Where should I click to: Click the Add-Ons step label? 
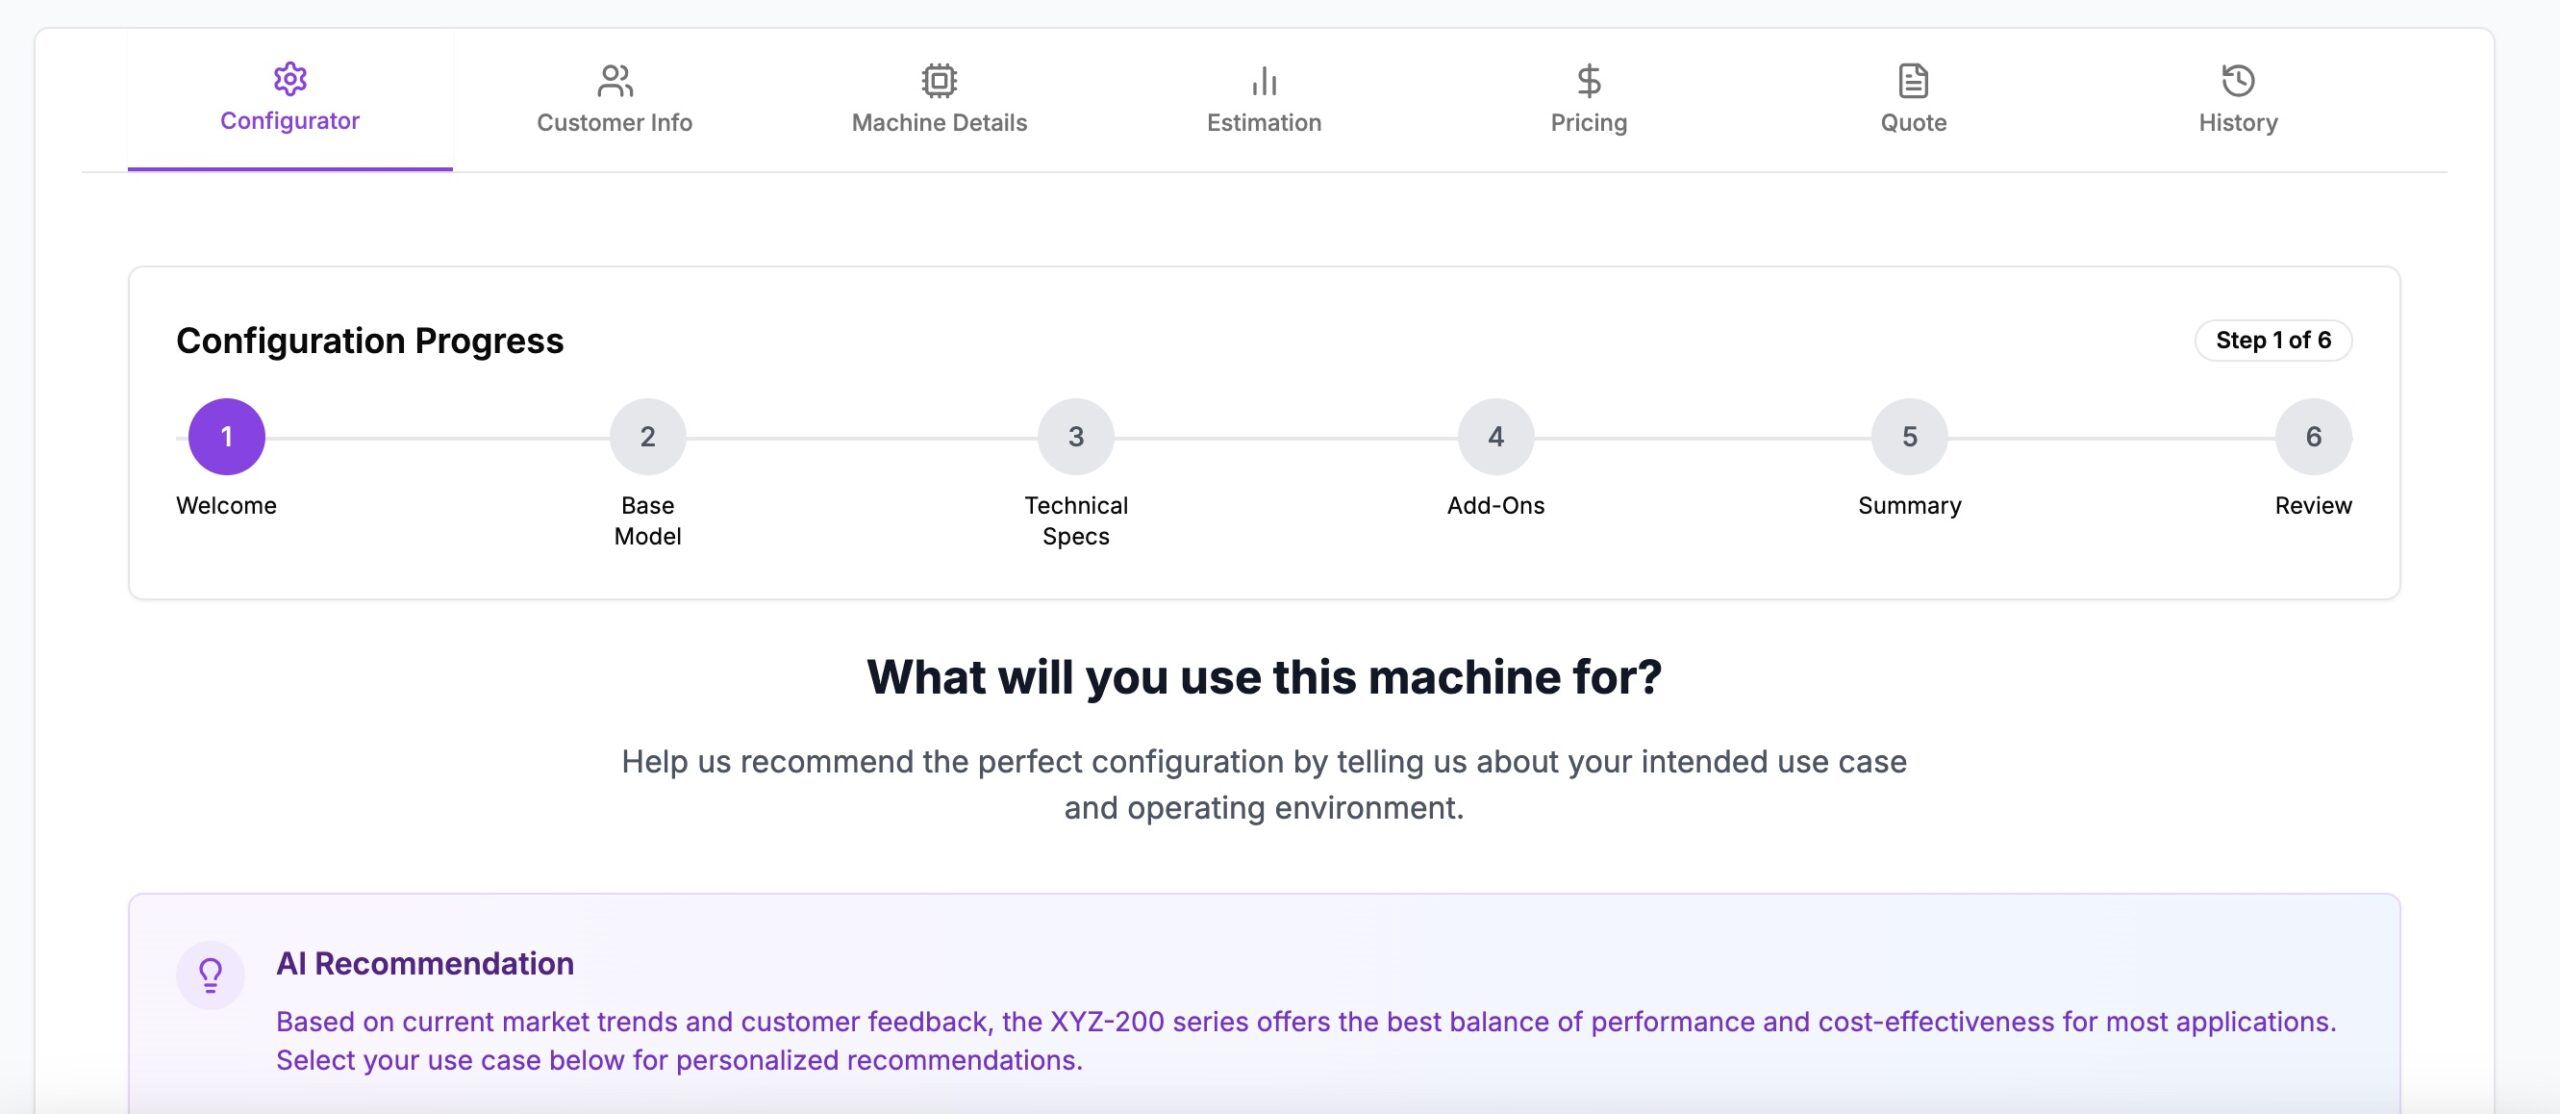point(1496,506)
